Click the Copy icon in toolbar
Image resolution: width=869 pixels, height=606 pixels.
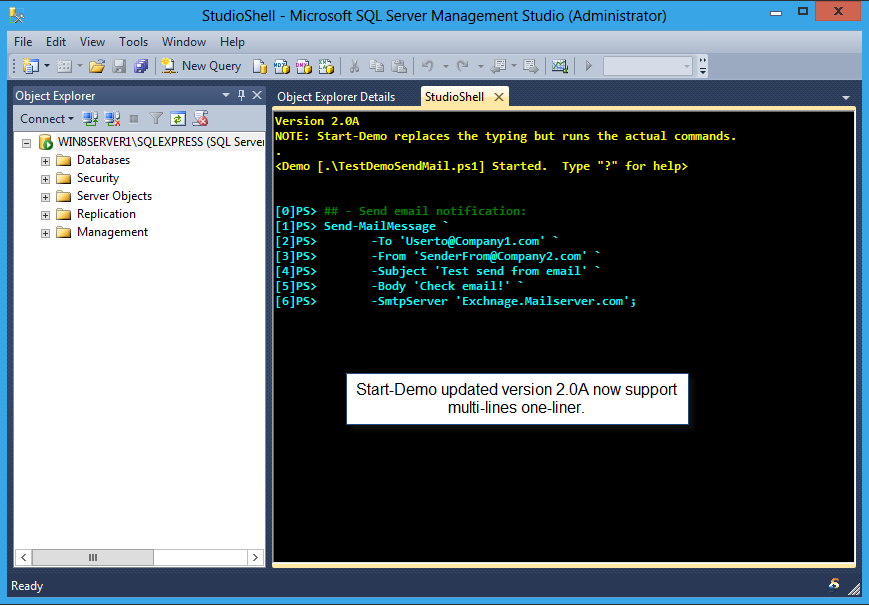(x=376, y=67)
